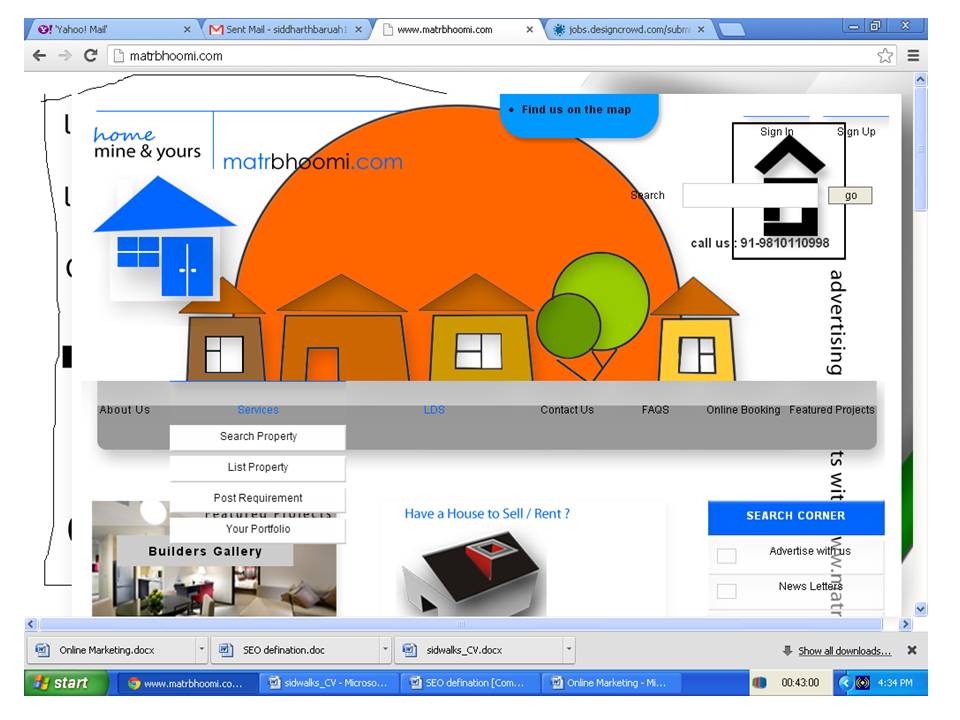The width and height of the screenshot is (960, 720).
Task: Open Featured Projects from the nav bar
Action: tap(831, 410)
